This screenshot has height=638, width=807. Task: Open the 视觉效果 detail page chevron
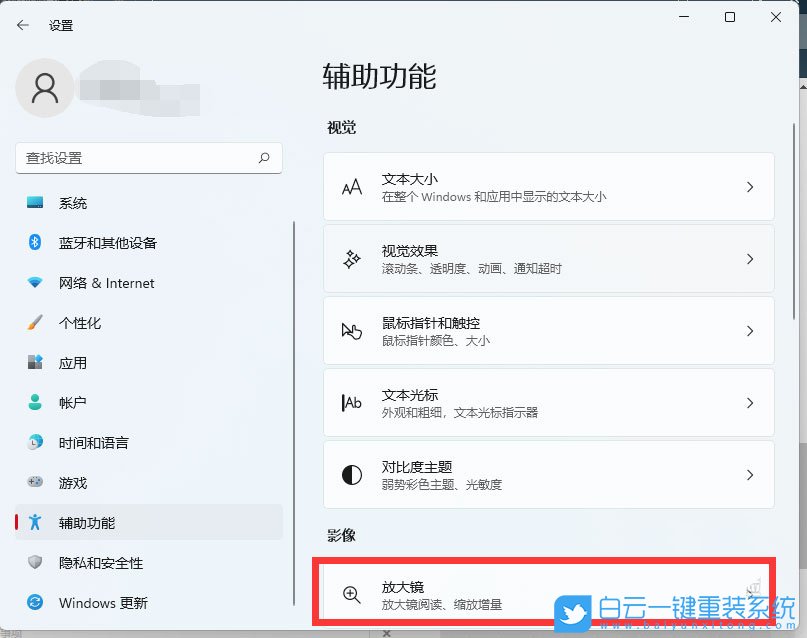pyautogui.click(x=750, y=258)
